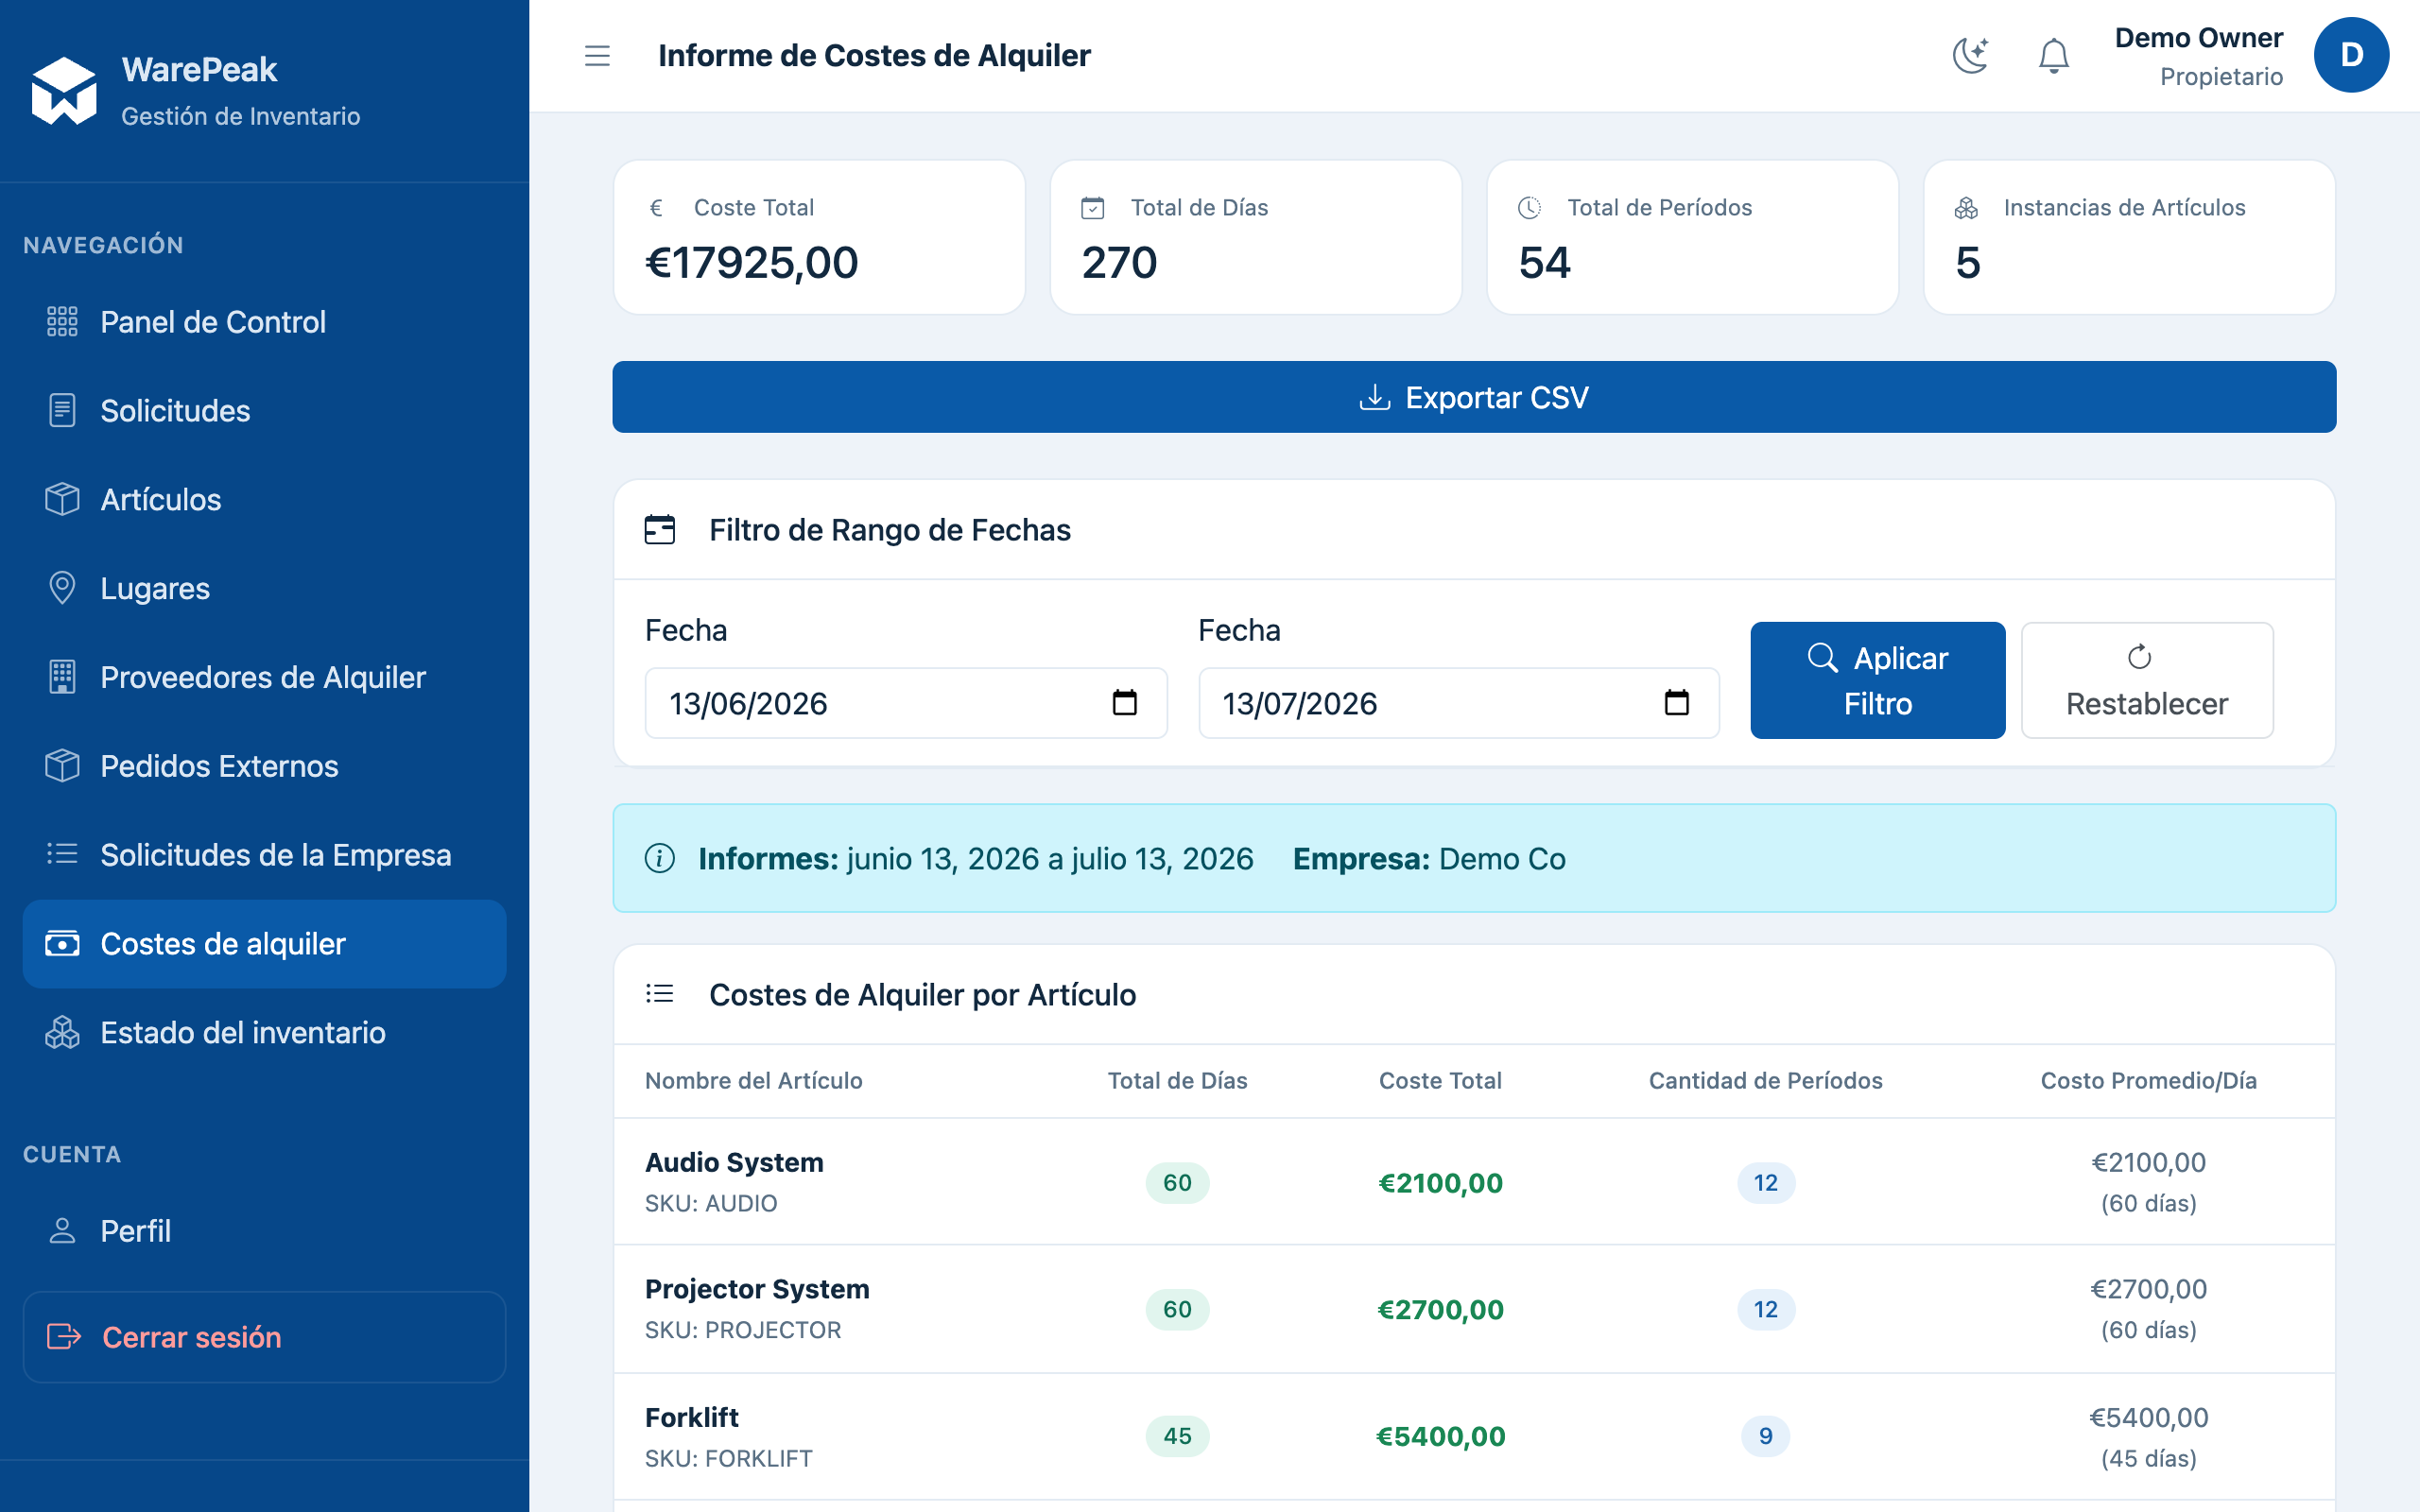Click end date field 13/07/2026
This screenshot has height=1512, width=2420.
tap(1458, 703)
